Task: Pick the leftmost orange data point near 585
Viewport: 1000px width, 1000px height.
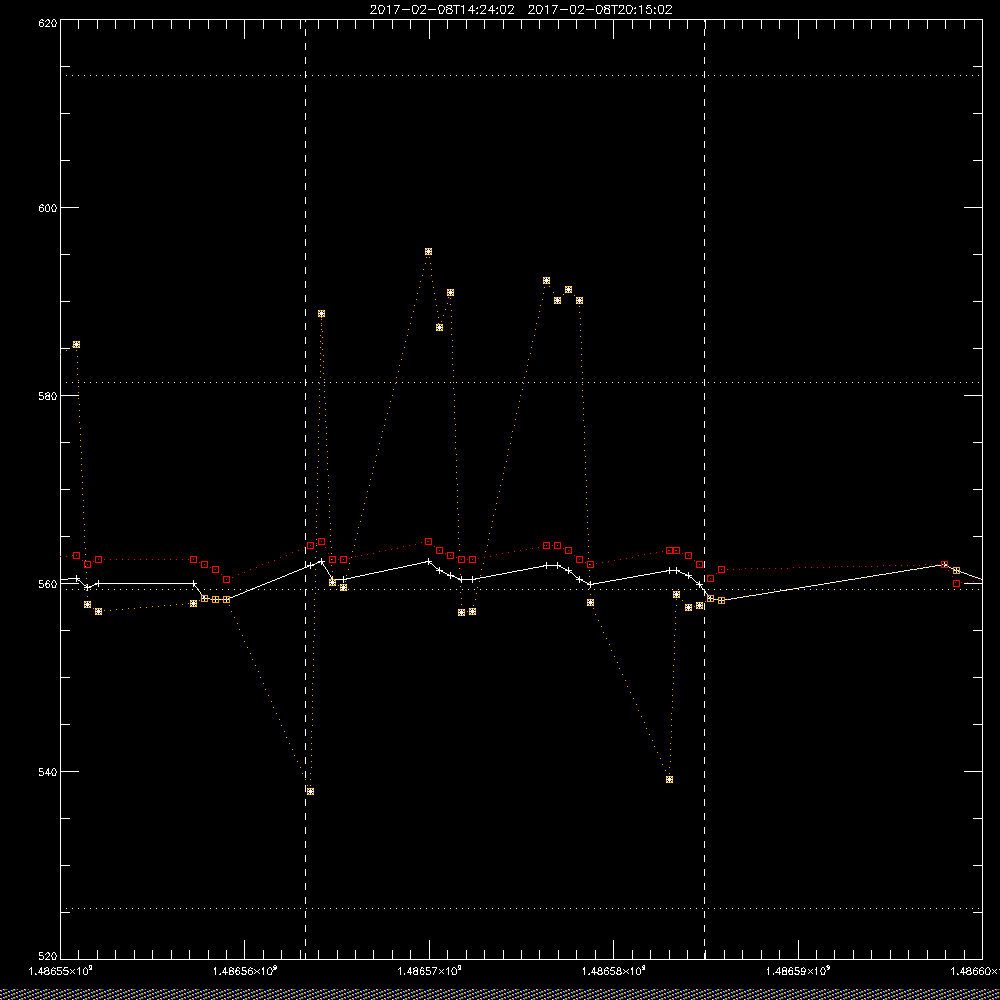Action: [x=77, y=344]
